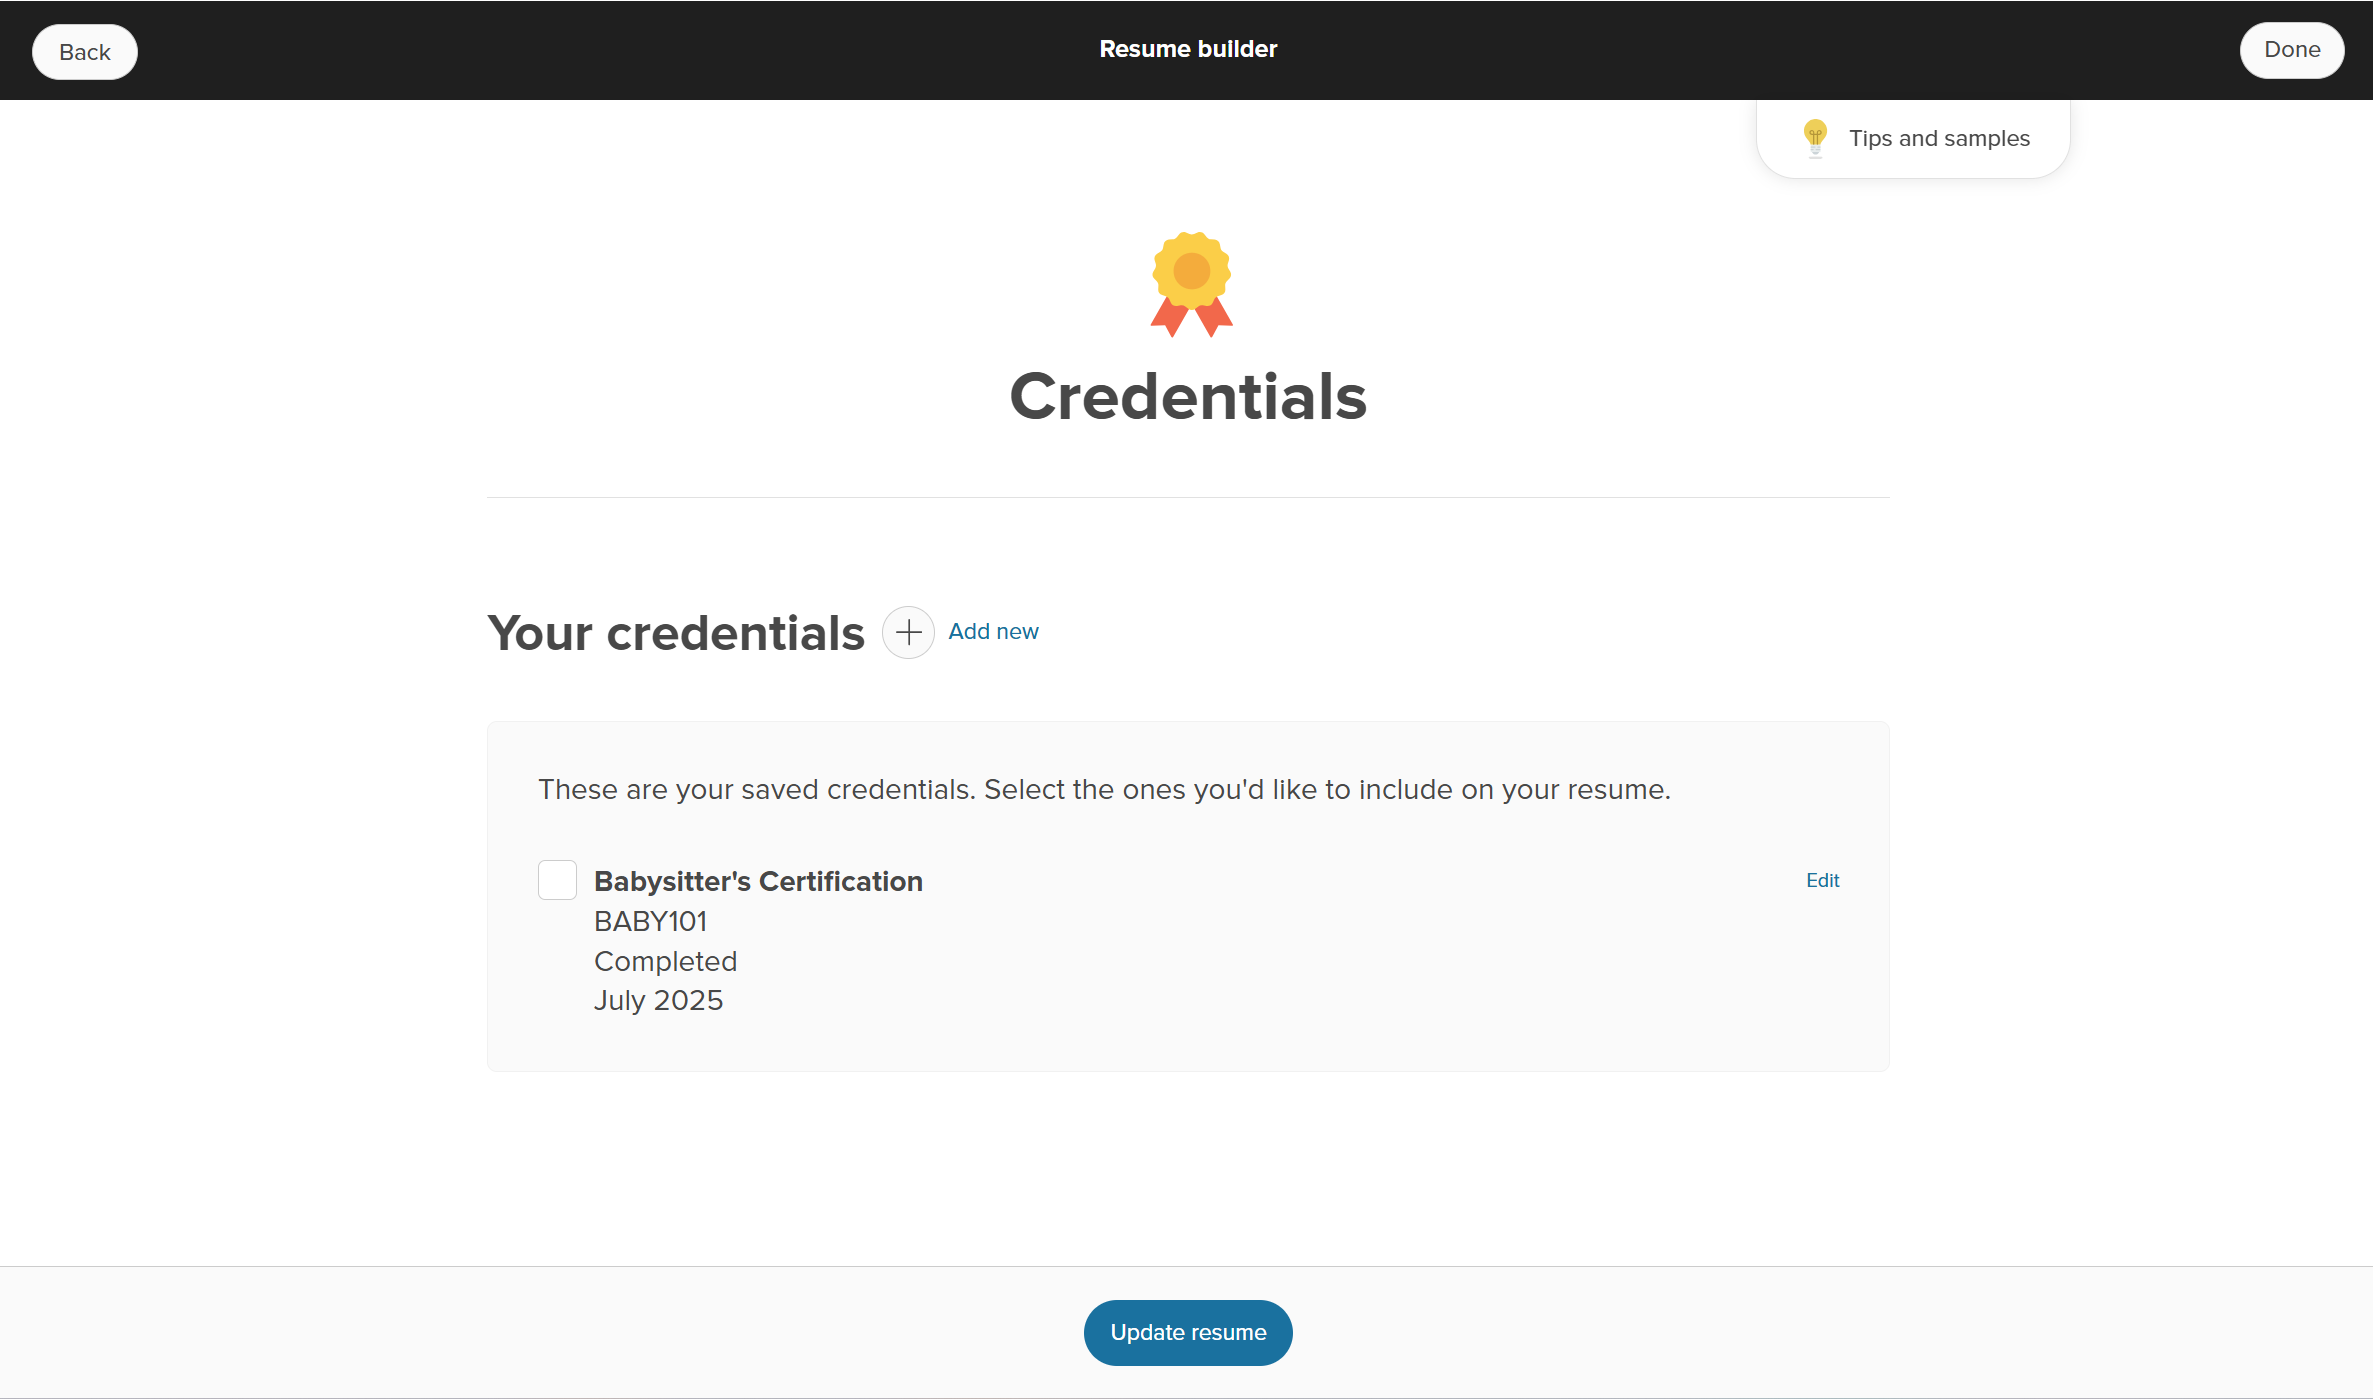Click the Resume builder header title
The width and height of the screenshot is (2373, 1399).
coord(1188,48)
